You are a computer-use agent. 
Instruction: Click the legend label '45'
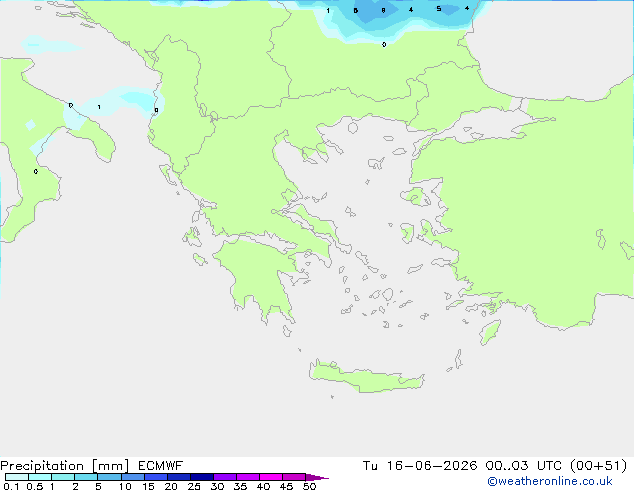286,486
